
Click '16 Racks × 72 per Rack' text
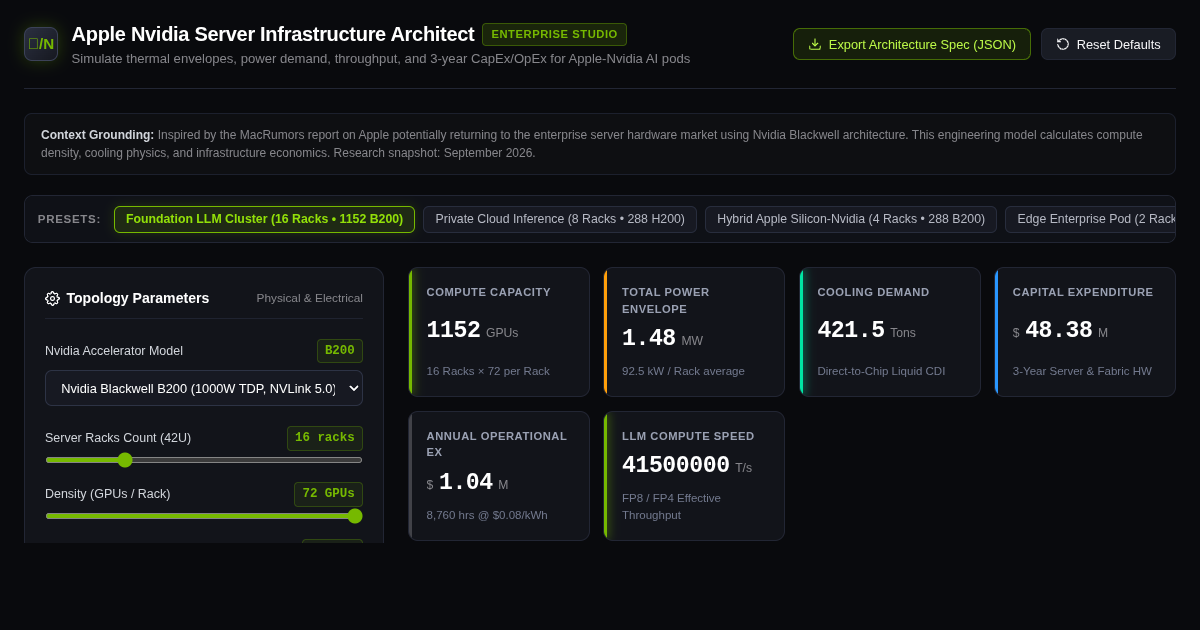[x=488, y=371]
